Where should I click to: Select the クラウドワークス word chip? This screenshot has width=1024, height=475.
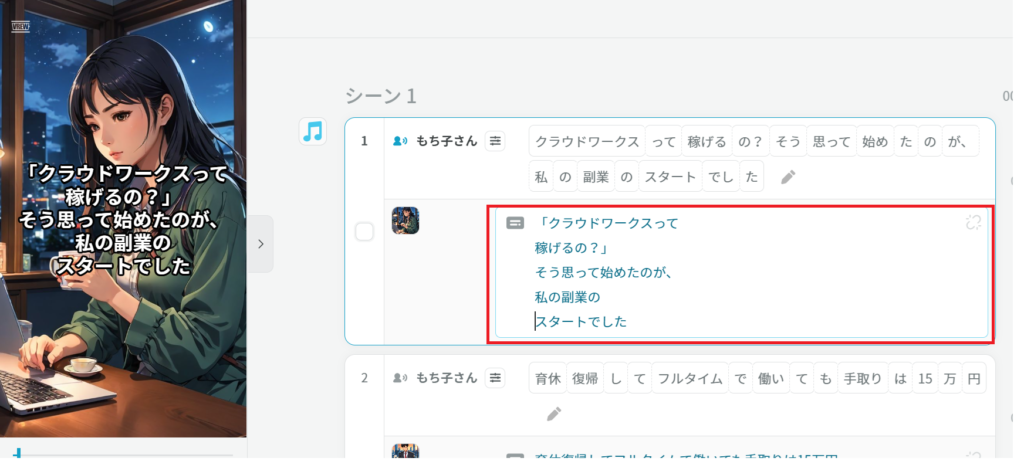coord(586,142)
